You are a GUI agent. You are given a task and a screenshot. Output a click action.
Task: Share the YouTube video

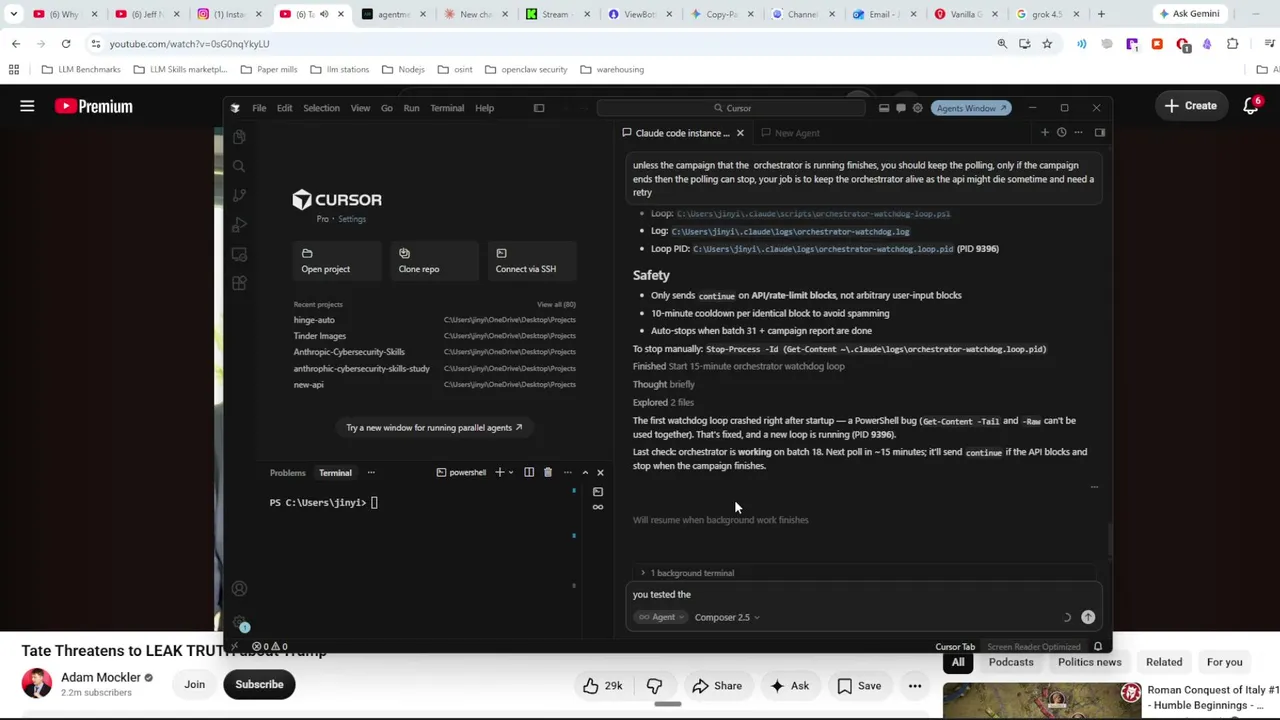717,686
